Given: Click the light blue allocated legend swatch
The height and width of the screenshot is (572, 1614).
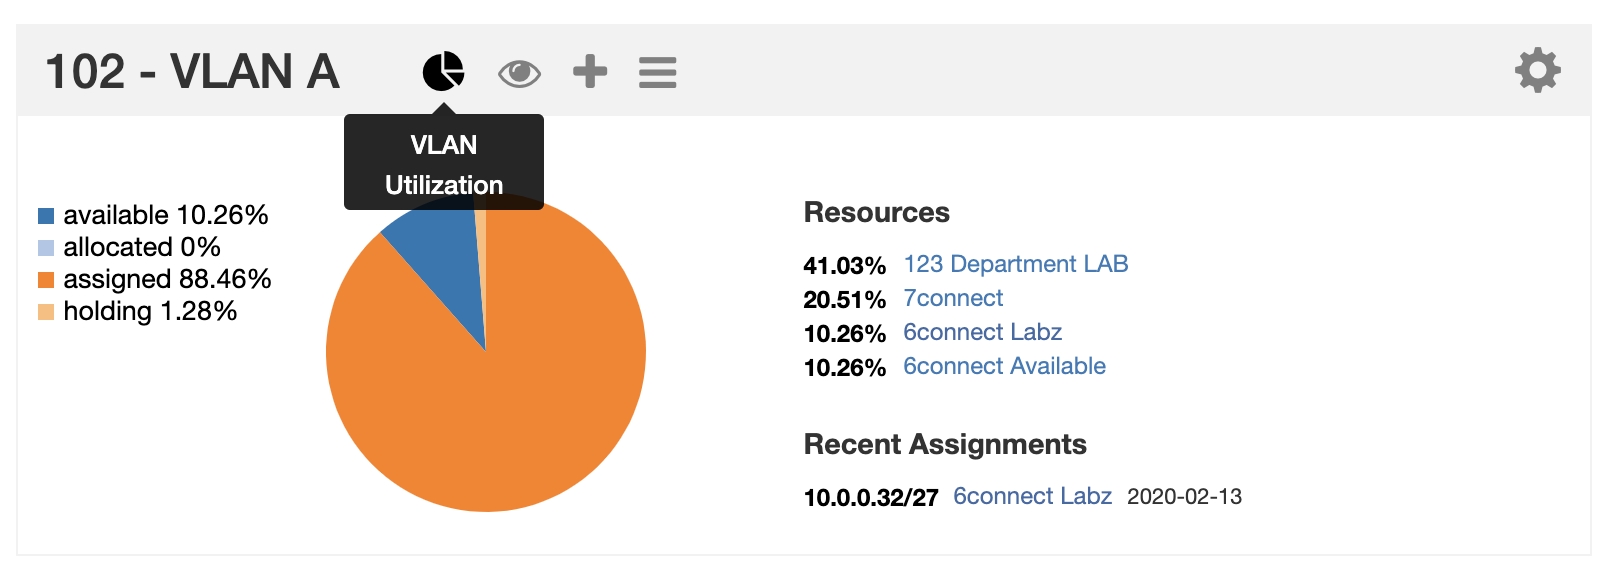Looking at the screenshot, I should [x=46, y=248].
